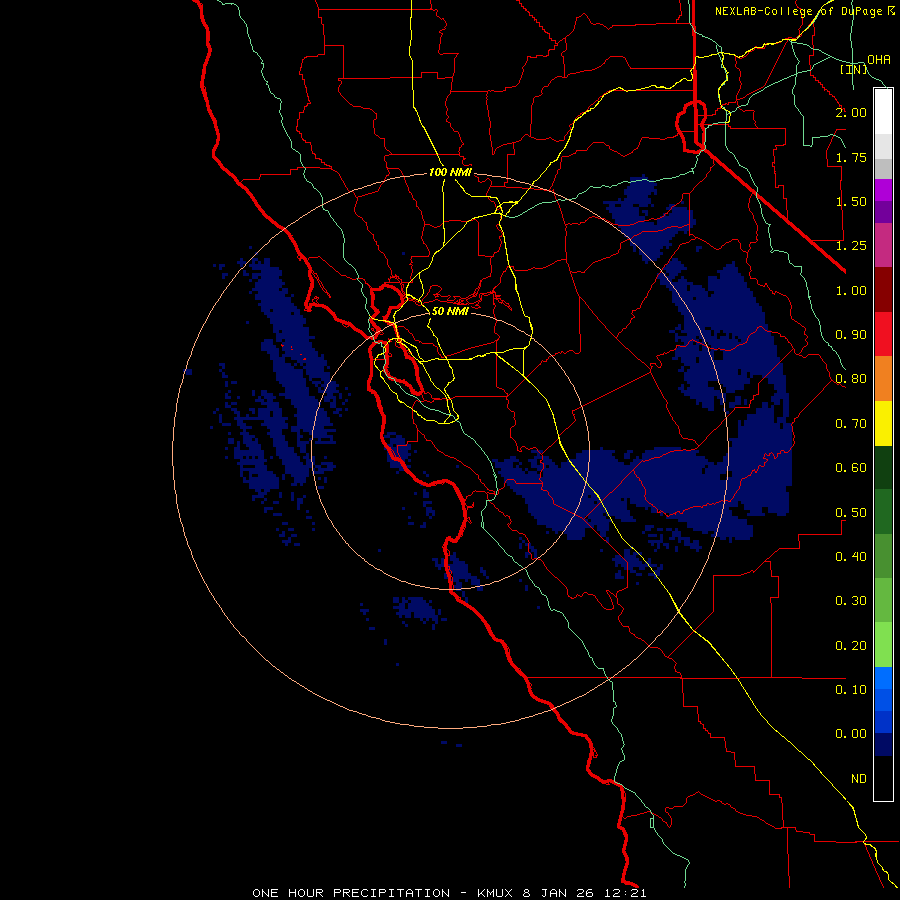Image resolution: width=900 pixels, height=900 pixels.
Task: Click the 1.00 legend value label
Action: pyautogui.click(x=851, y=290)
